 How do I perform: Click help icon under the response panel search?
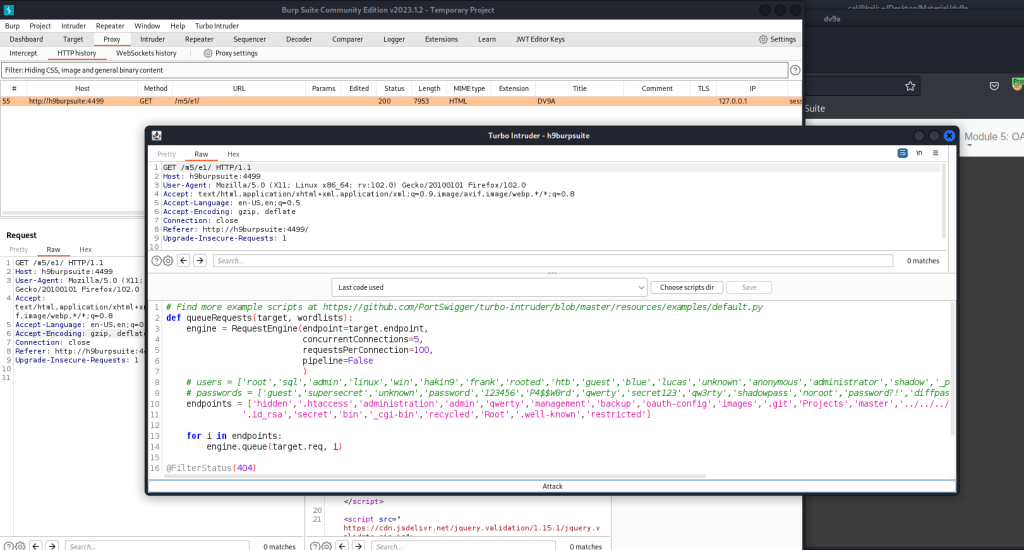pos(315,546)
